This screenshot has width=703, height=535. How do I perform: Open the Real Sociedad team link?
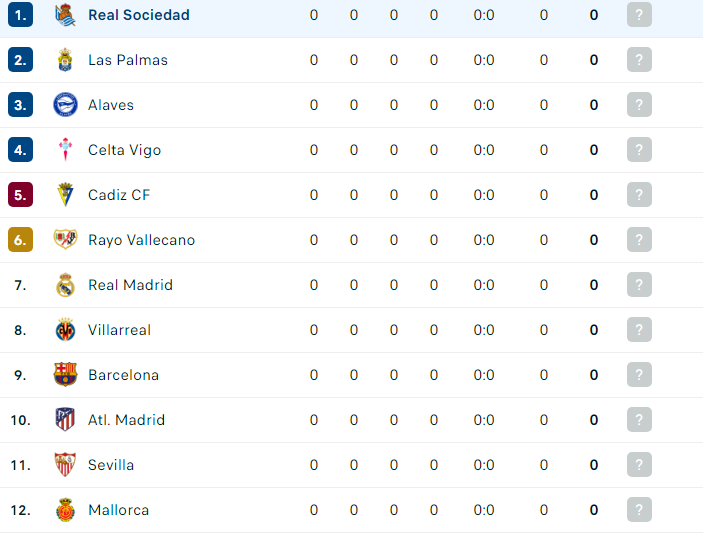click(x=139, y=15)
